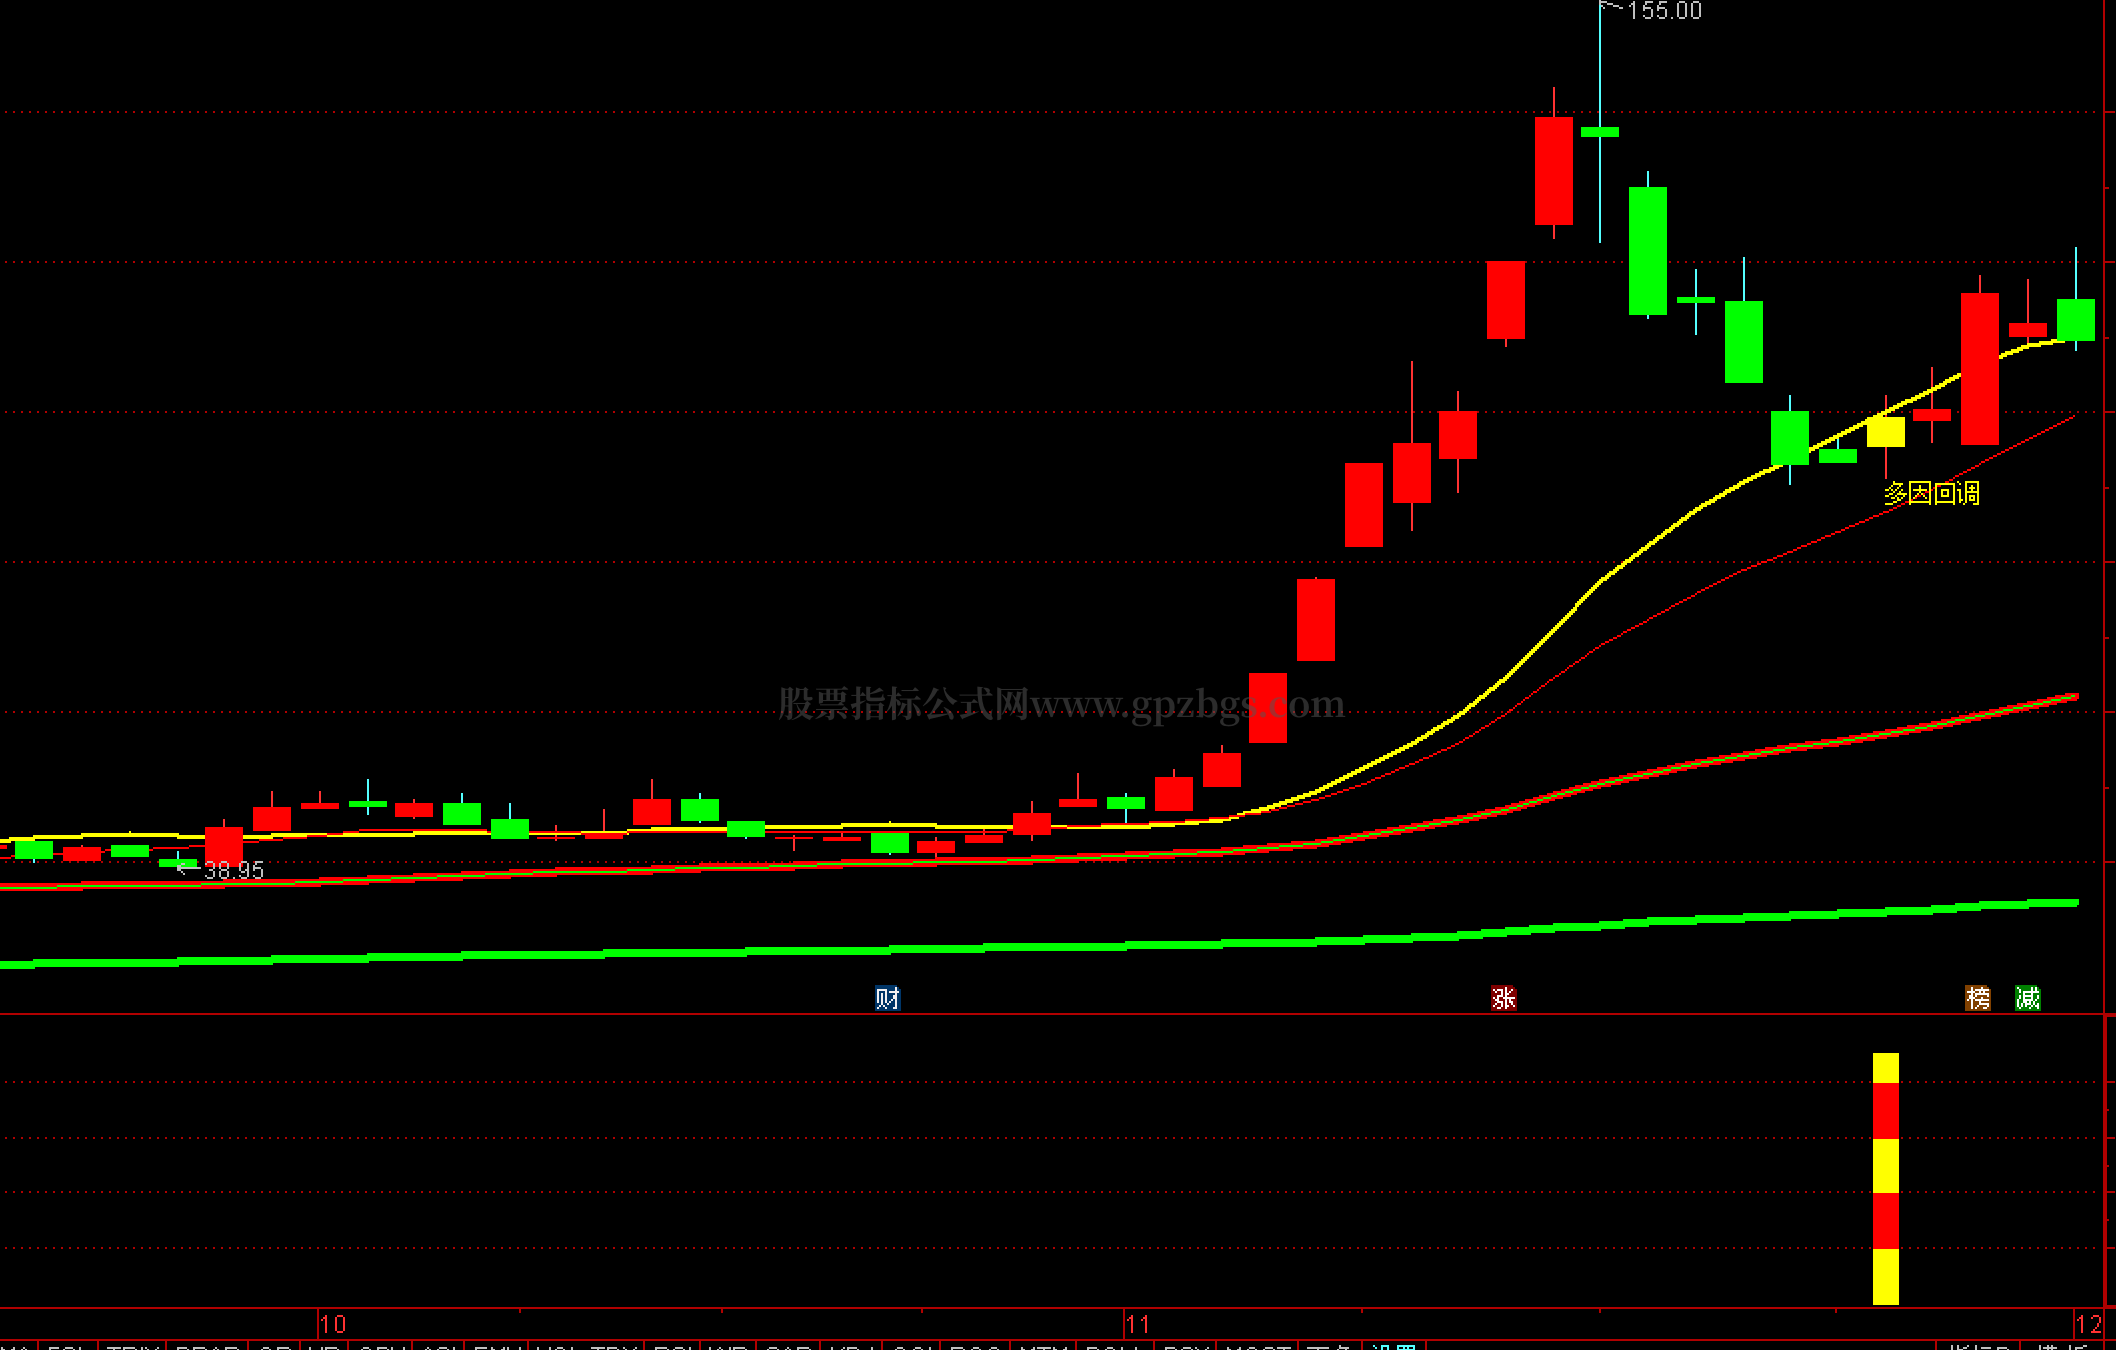Viewport: 2116px width, 1350px height.
Task: Click the green 减 marker icon
Action: point(2027,998)
